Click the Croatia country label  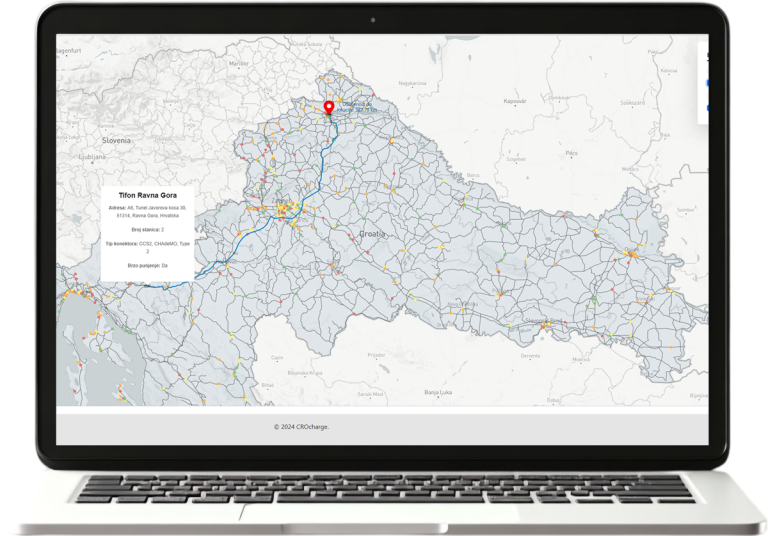tap(371, 232)
